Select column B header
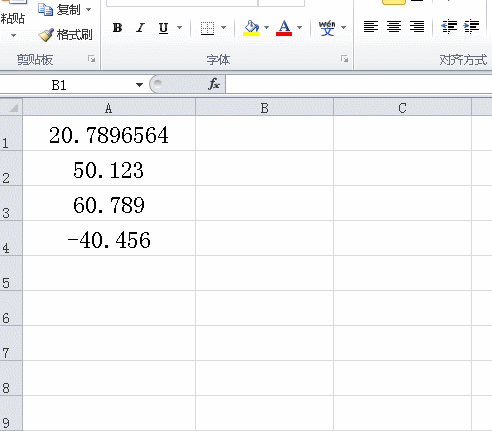 coord(264,108)
